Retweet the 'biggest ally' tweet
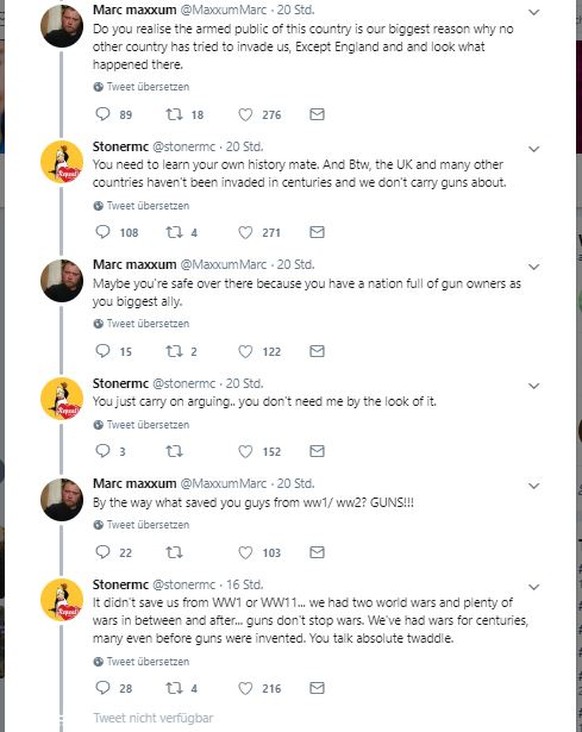The image size is (582, 732). (x=174, y=351)
